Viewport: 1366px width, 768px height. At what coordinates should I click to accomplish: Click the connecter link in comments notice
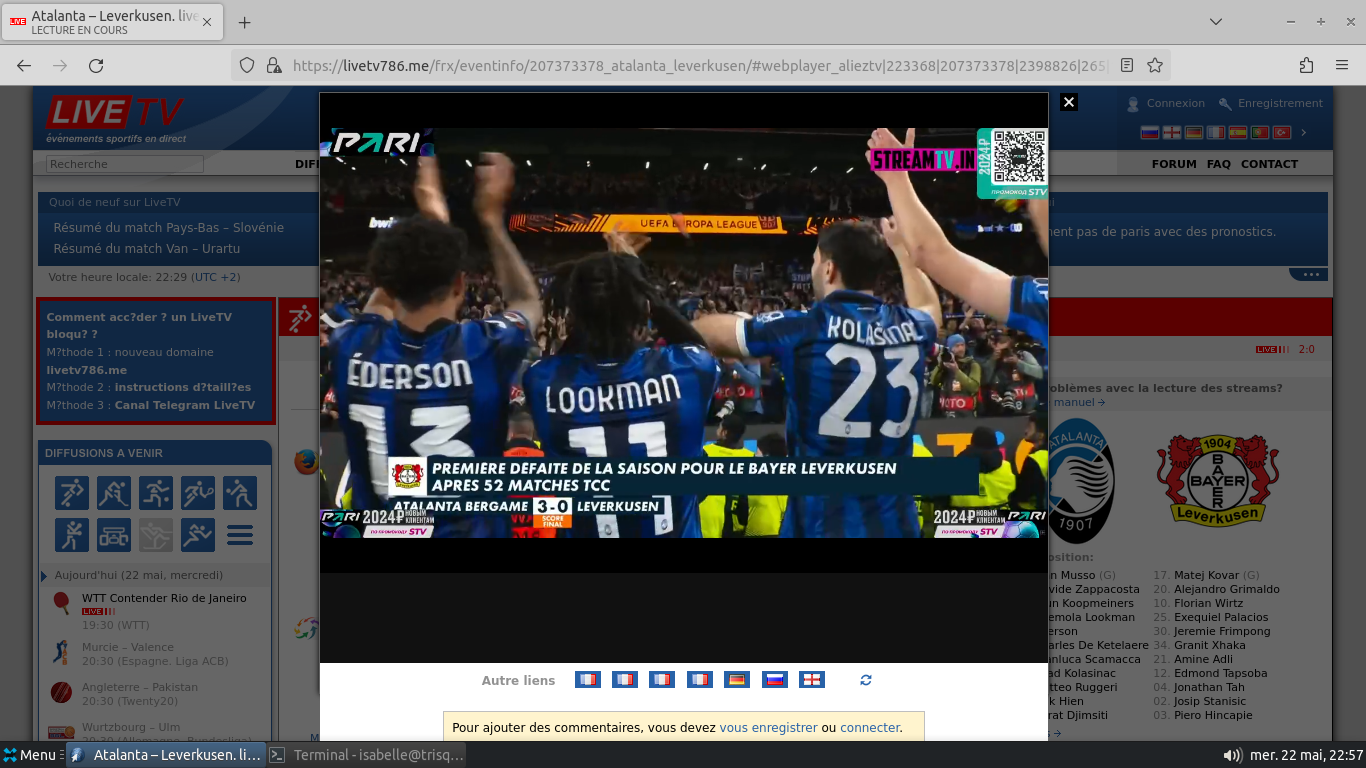tap(870, 728)
